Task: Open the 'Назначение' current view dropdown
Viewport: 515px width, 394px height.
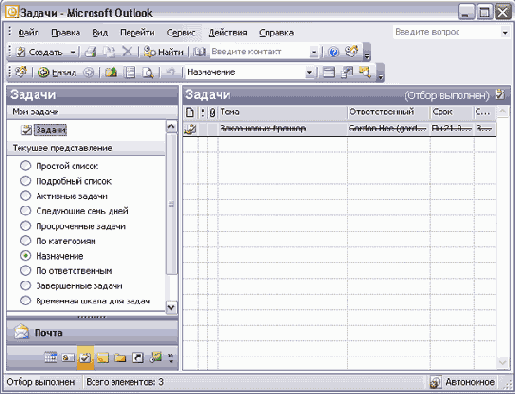Action: pos(310,72)
